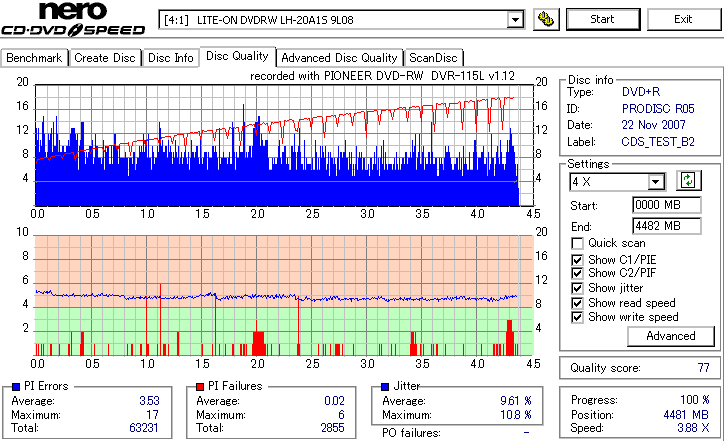This screenshot has width=724, height=441.
Task: Open the Create Disc tab
Action: 105,58
